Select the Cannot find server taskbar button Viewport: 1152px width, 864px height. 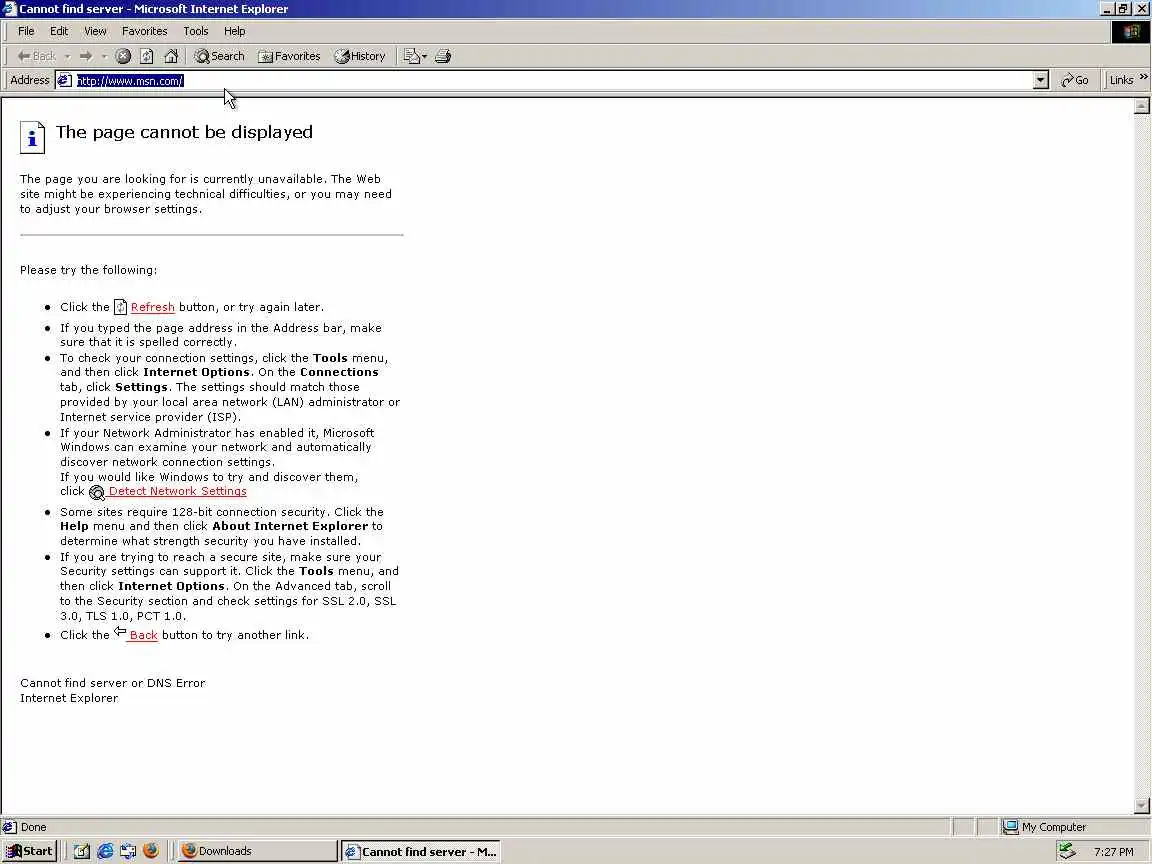[x=421, y=852]
